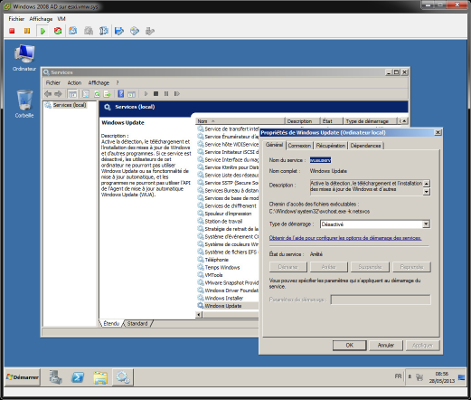Click the stop service square icon in Services toolbar
The image size is (471, 400).
coord(156,94)
